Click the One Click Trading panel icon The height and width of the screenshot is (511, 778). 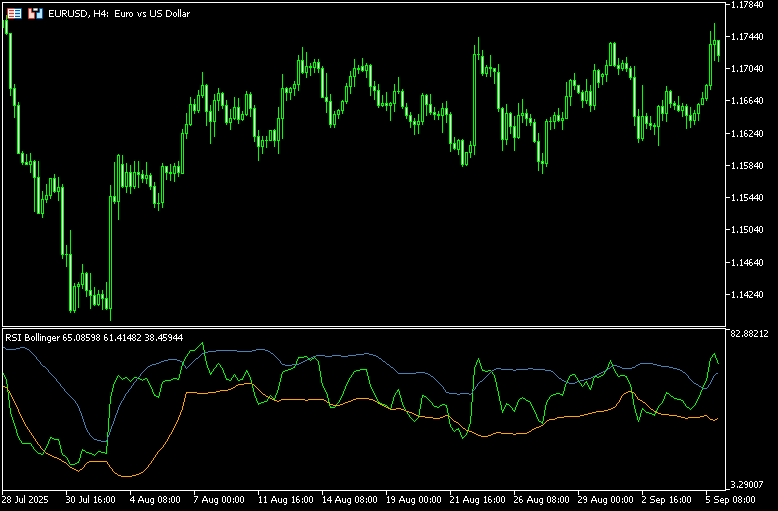click(14, 14)
